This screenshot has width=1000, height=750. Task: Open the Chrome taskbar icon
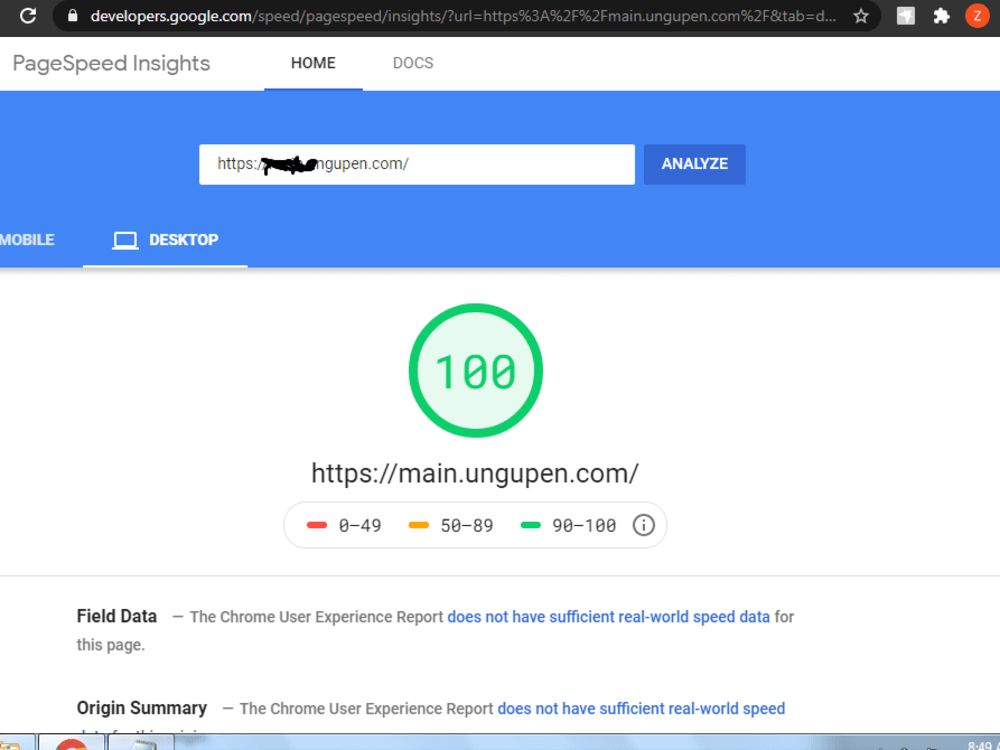[x=71, y=744]
